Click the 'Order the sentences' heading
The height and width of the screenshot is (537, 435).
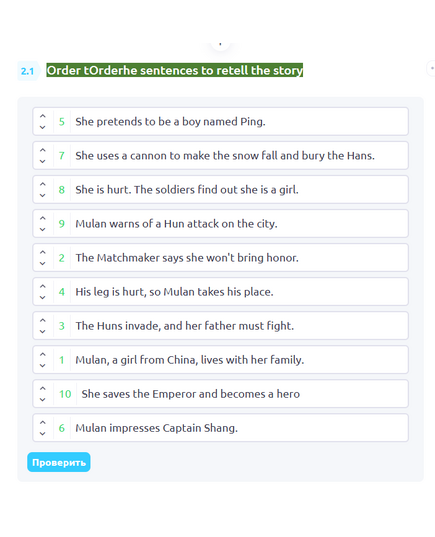coord(175,70)
